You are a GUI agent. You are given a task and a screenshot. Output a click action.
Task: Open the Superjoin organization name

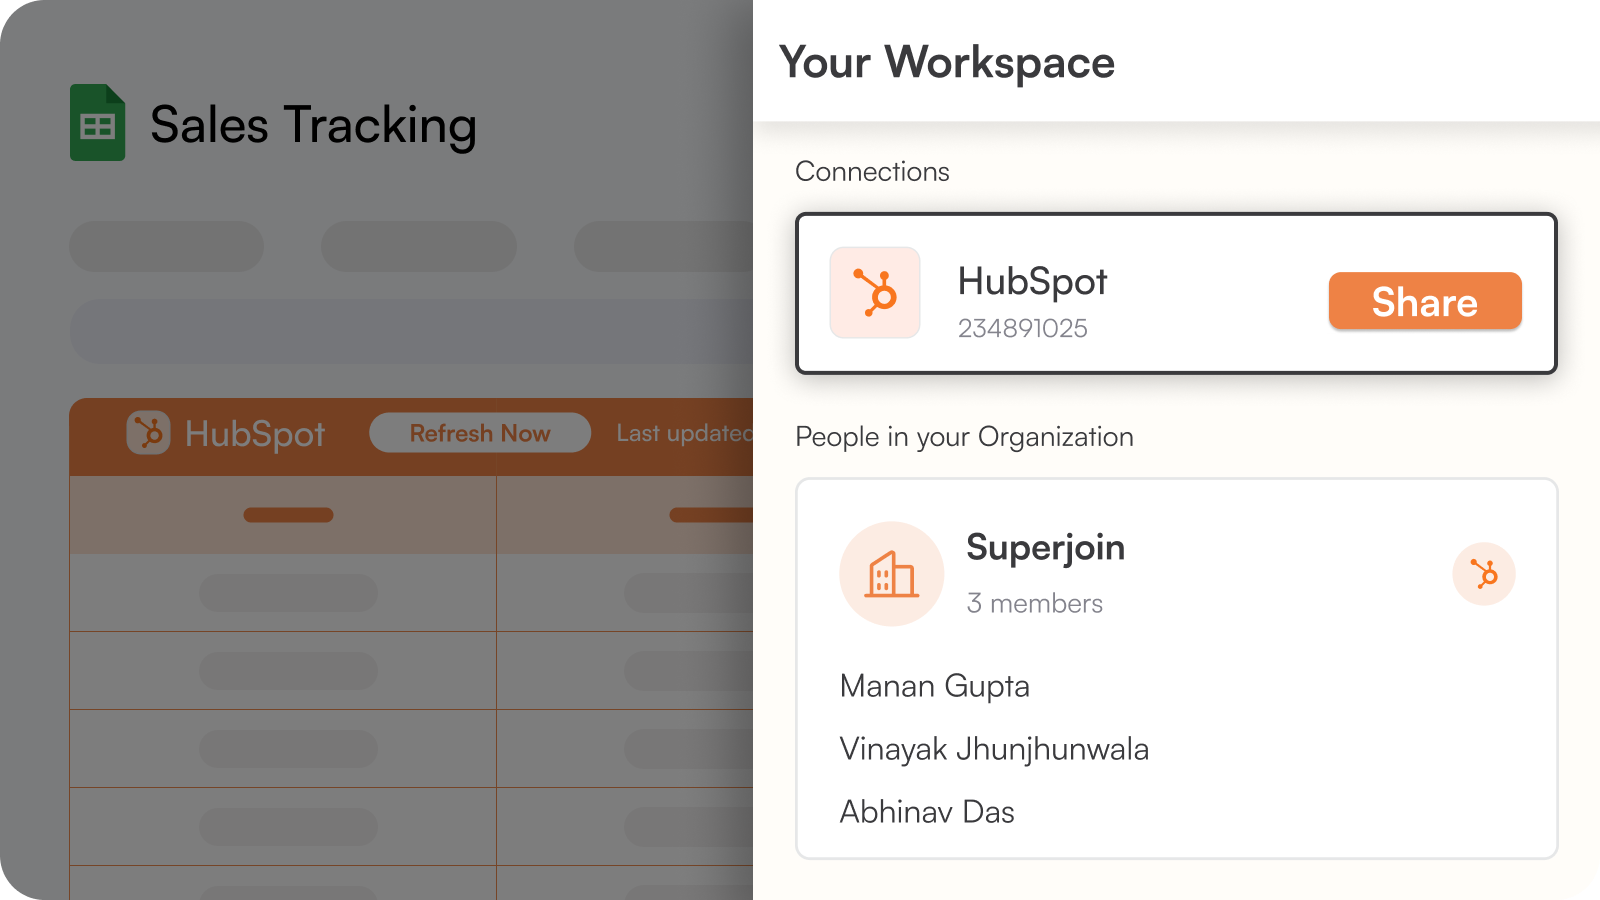[x=1045, y=548]
